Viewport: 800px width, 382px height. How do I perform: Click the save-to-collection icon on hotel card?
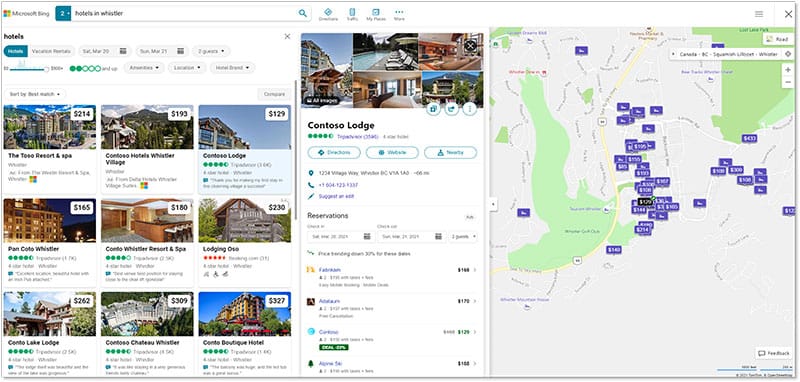click(x=433, y=109)
